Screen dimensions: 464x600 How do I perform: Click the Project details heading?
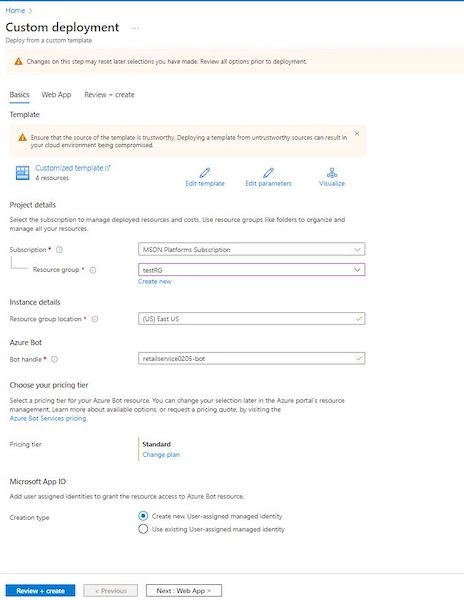(x=33, y=205)
